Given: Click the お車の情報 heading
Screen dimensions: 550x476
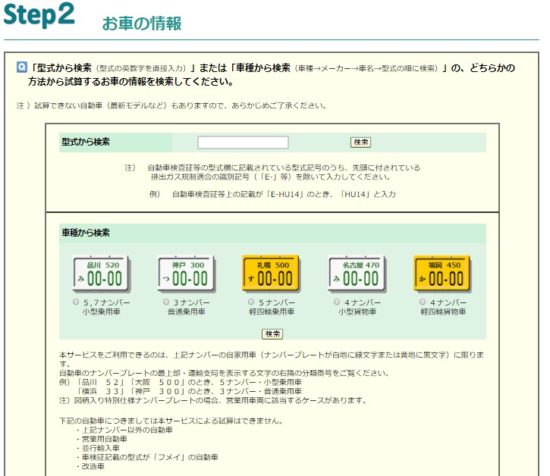Looking at the screenshot, I should [142, 24].
